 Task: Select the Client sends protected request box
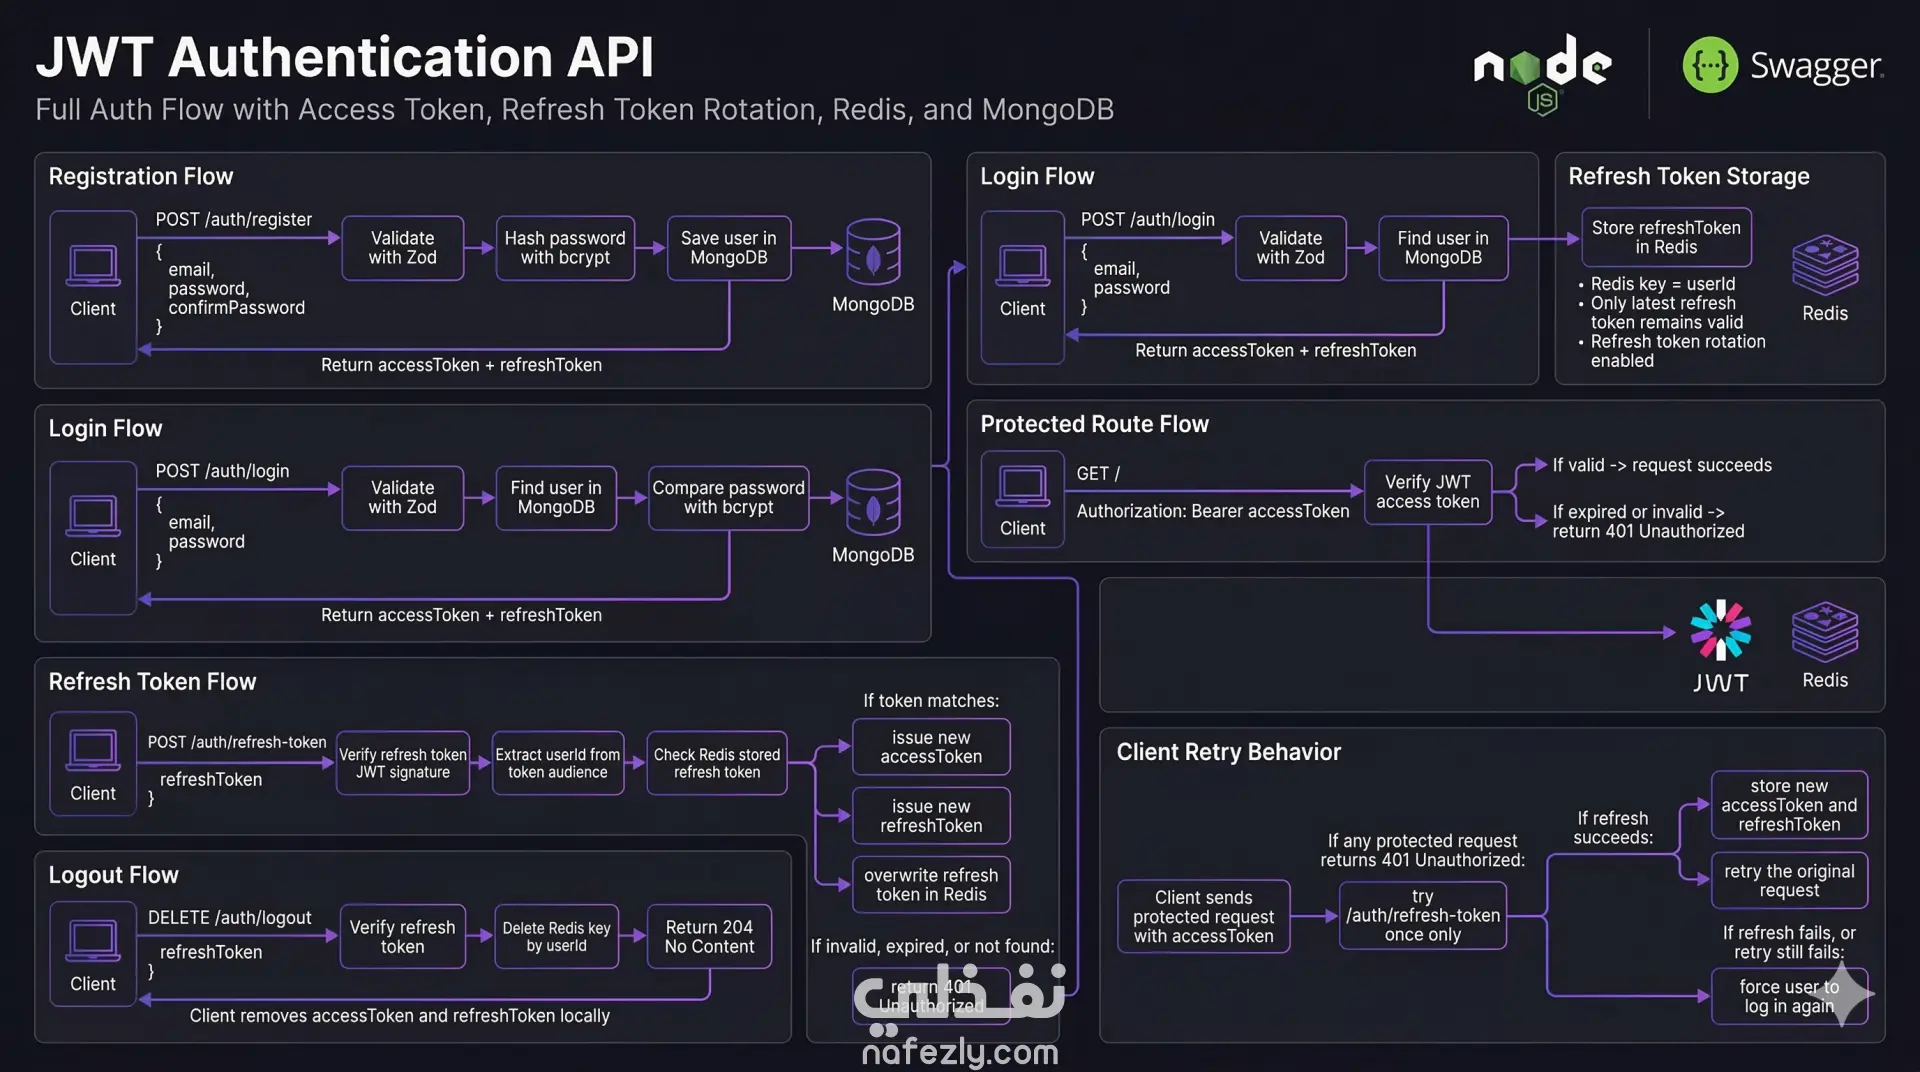click(x=1204, y=917)
